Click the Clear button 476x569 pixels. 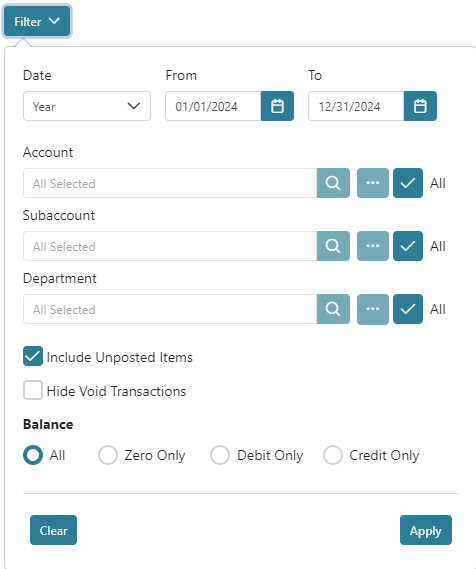[53, 530]
